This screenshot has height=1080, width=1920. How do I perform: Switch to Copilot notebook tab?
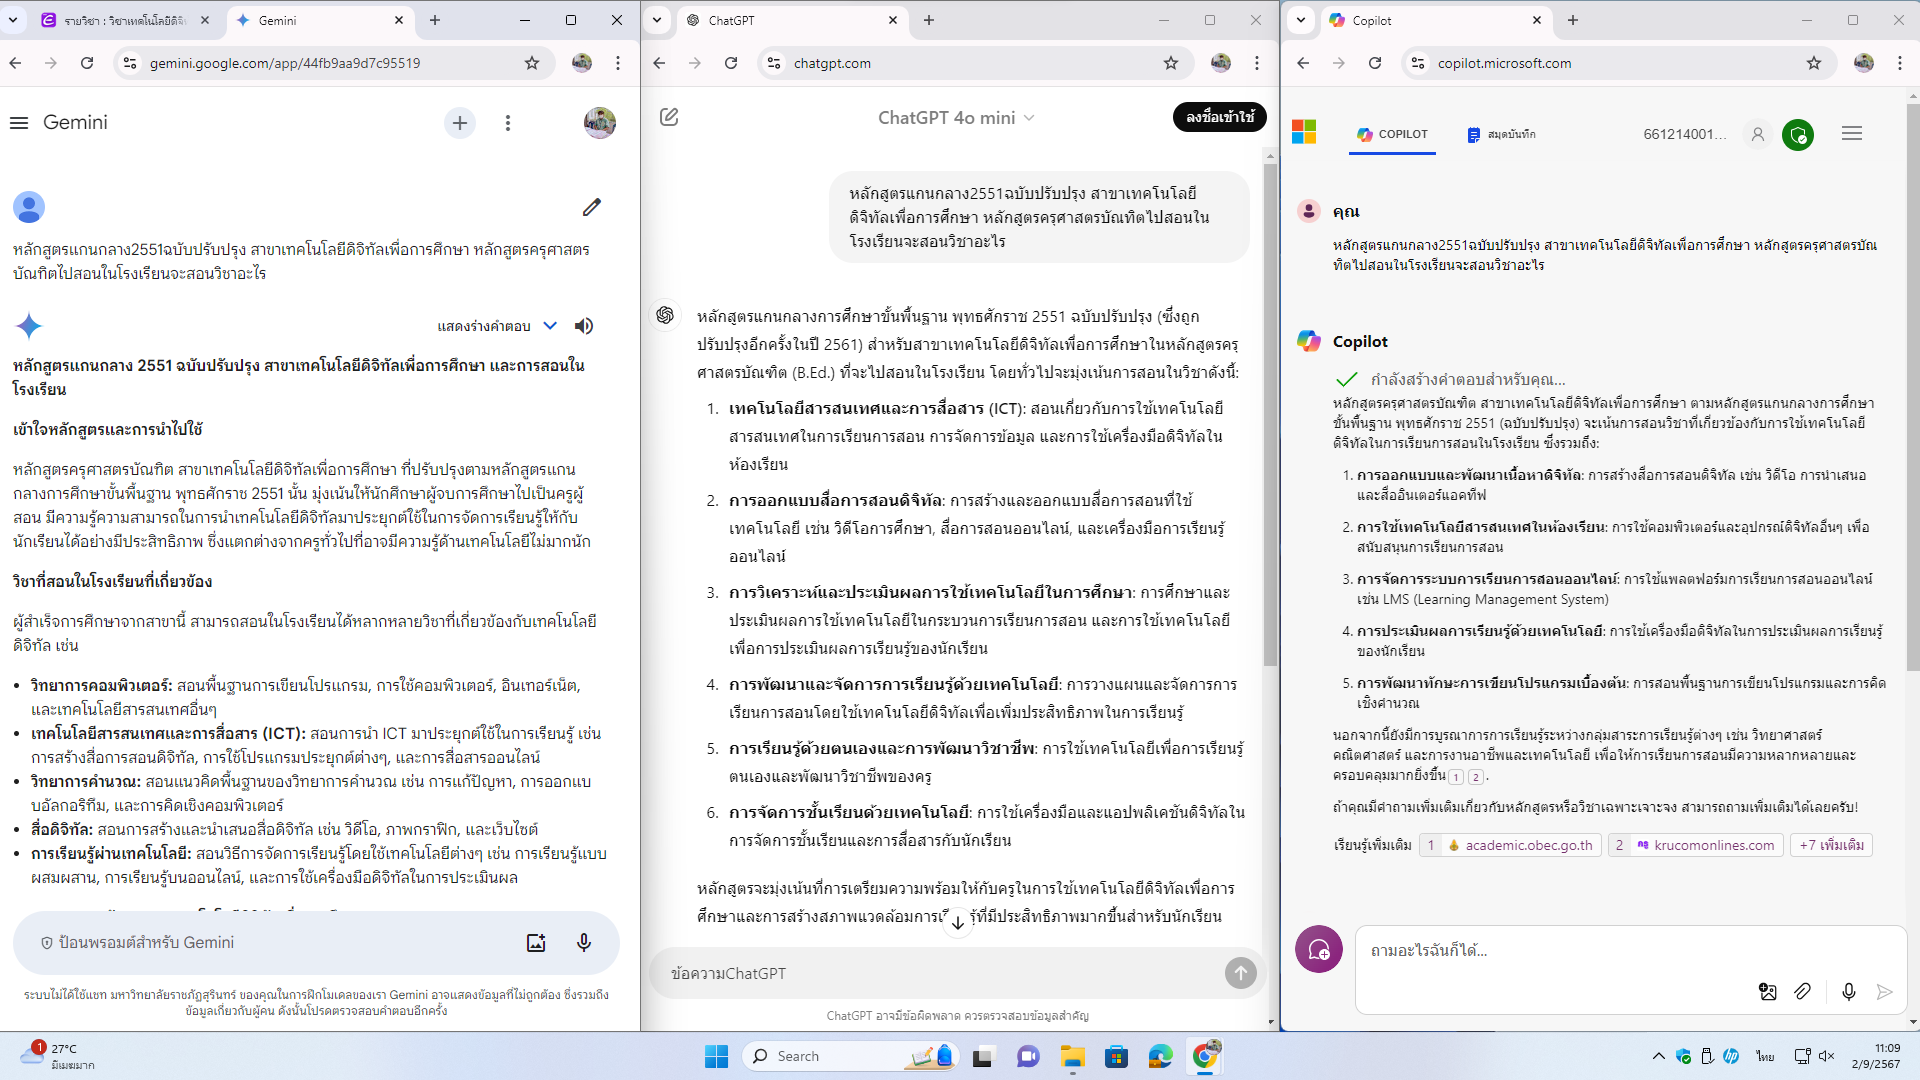(1501, 134)
